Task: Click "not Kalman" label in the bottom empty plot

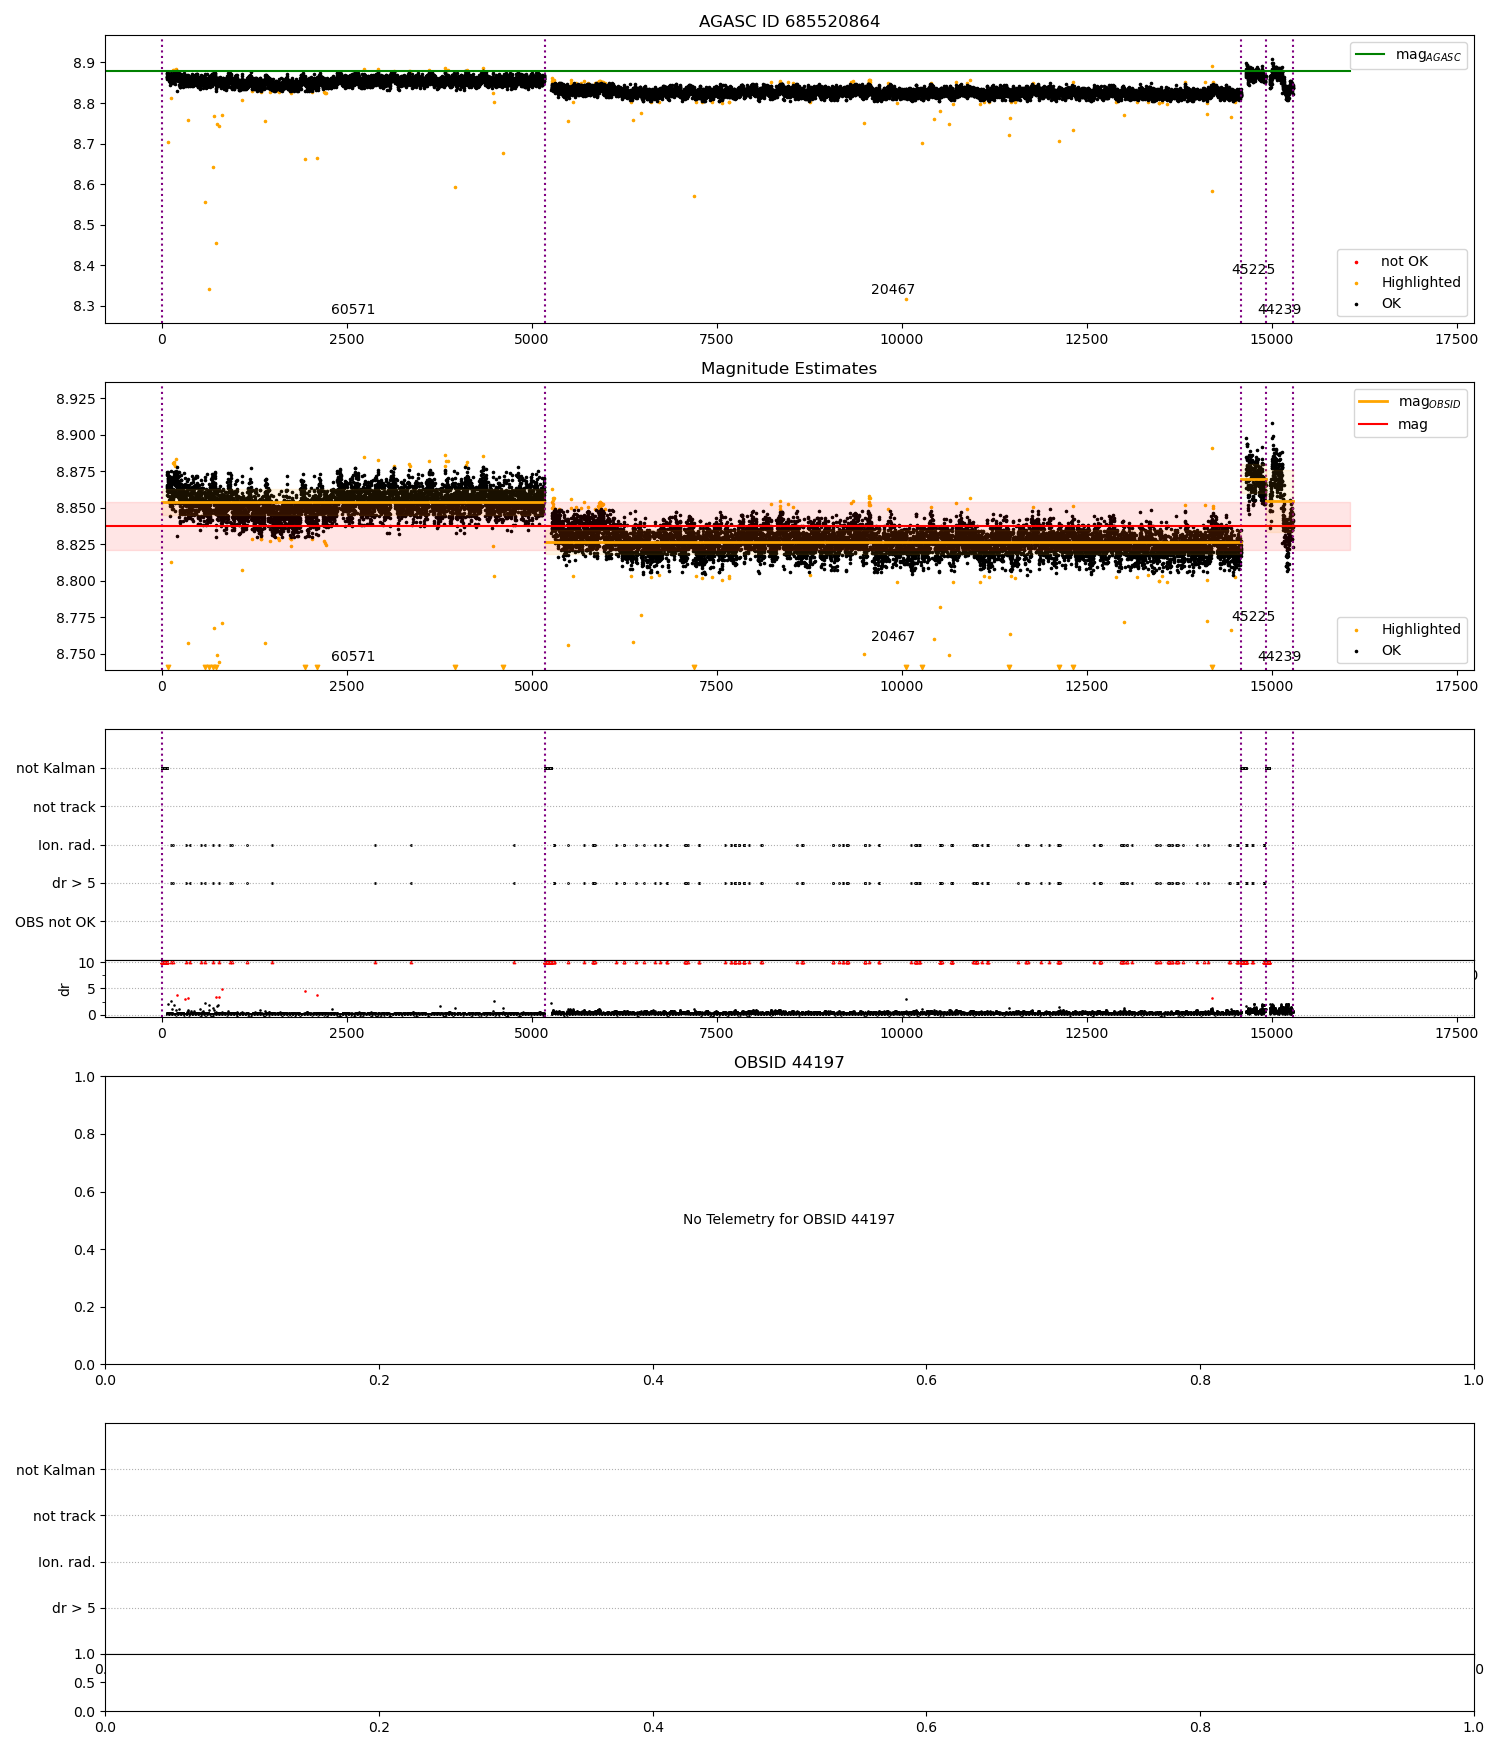Action: [56, 1471]
